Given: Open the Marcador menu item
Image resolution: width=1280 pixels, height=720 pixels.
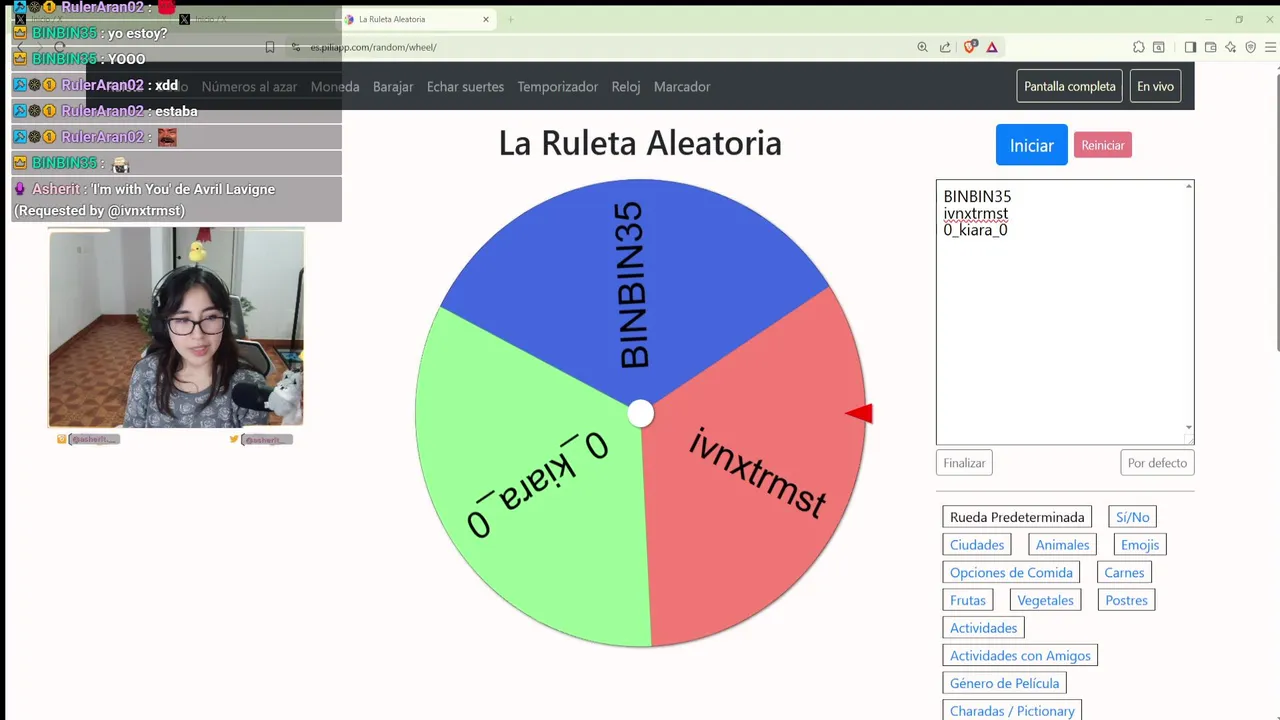Looking at the screenshot, I should 682,87.
